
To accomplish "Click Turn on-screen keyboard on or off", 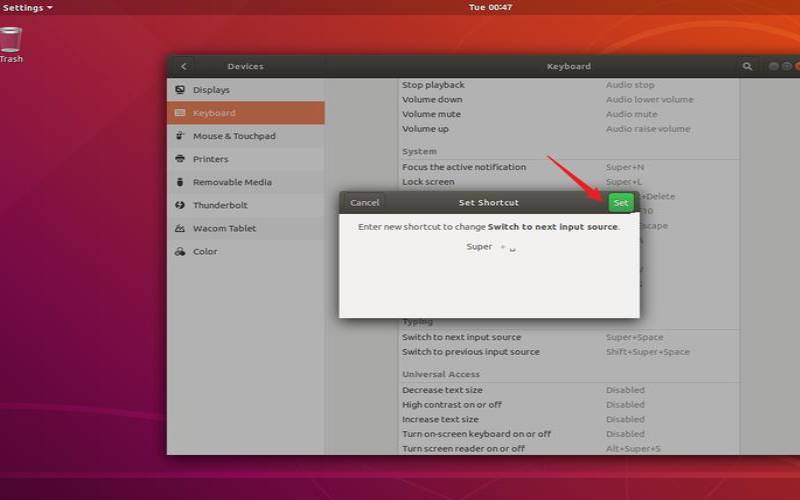I will point(568,434).
